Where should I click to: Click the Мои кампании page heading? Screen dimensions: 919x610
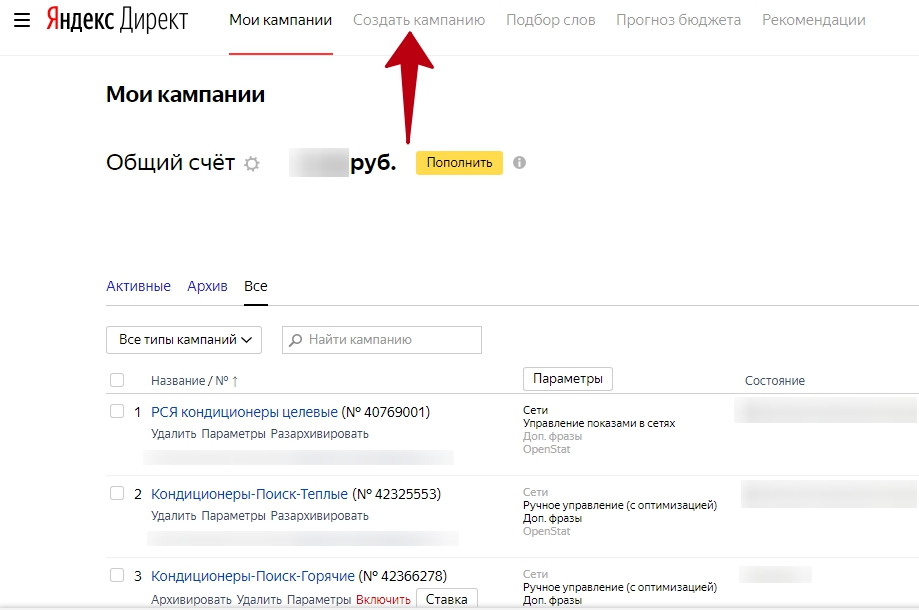[185, 94]
